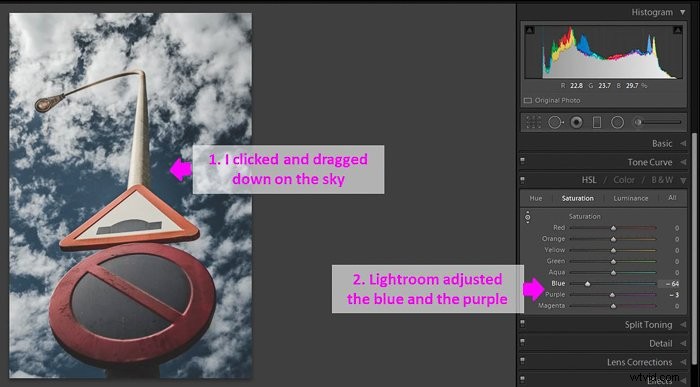The image size is (700, 387).
Task: Toggle the Split Toning panel on/off switch
Action: point(522,324)
